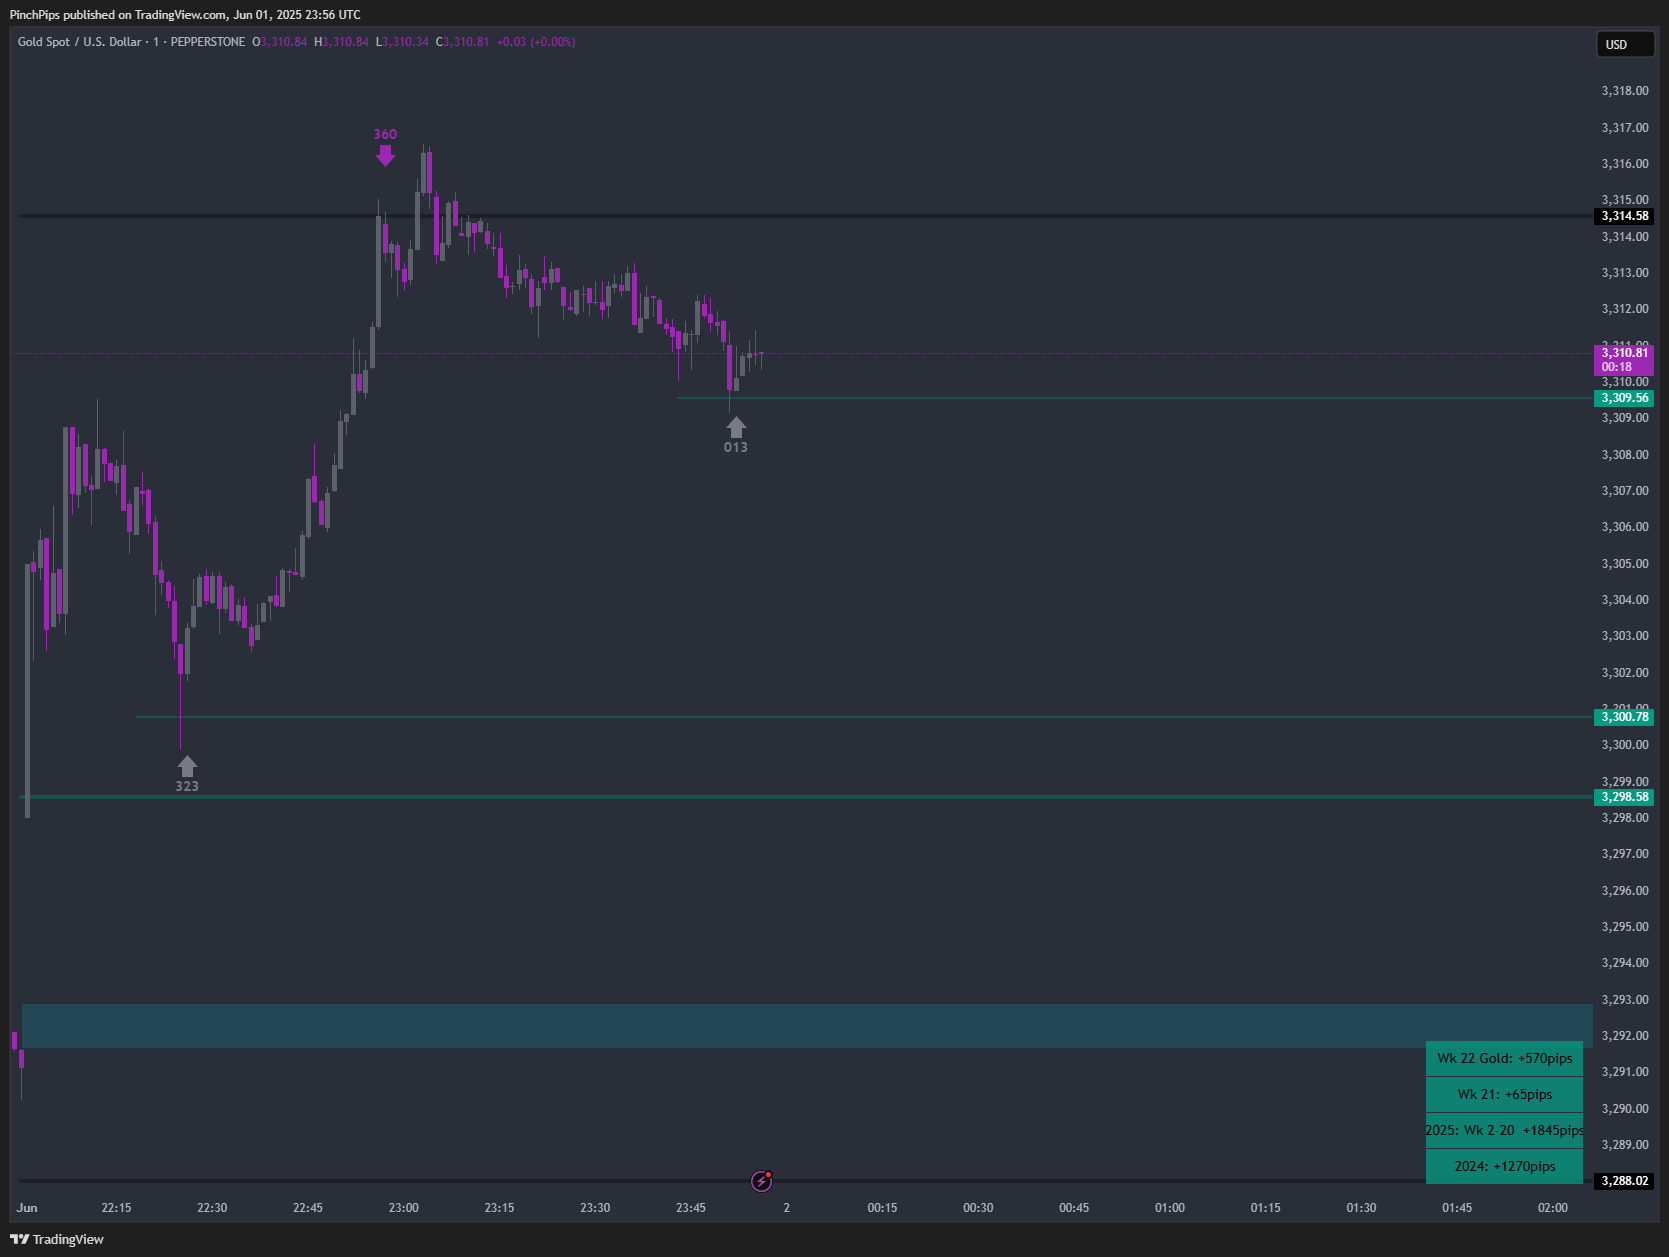Click the +0.03 (+0.00%) change value

536,42
